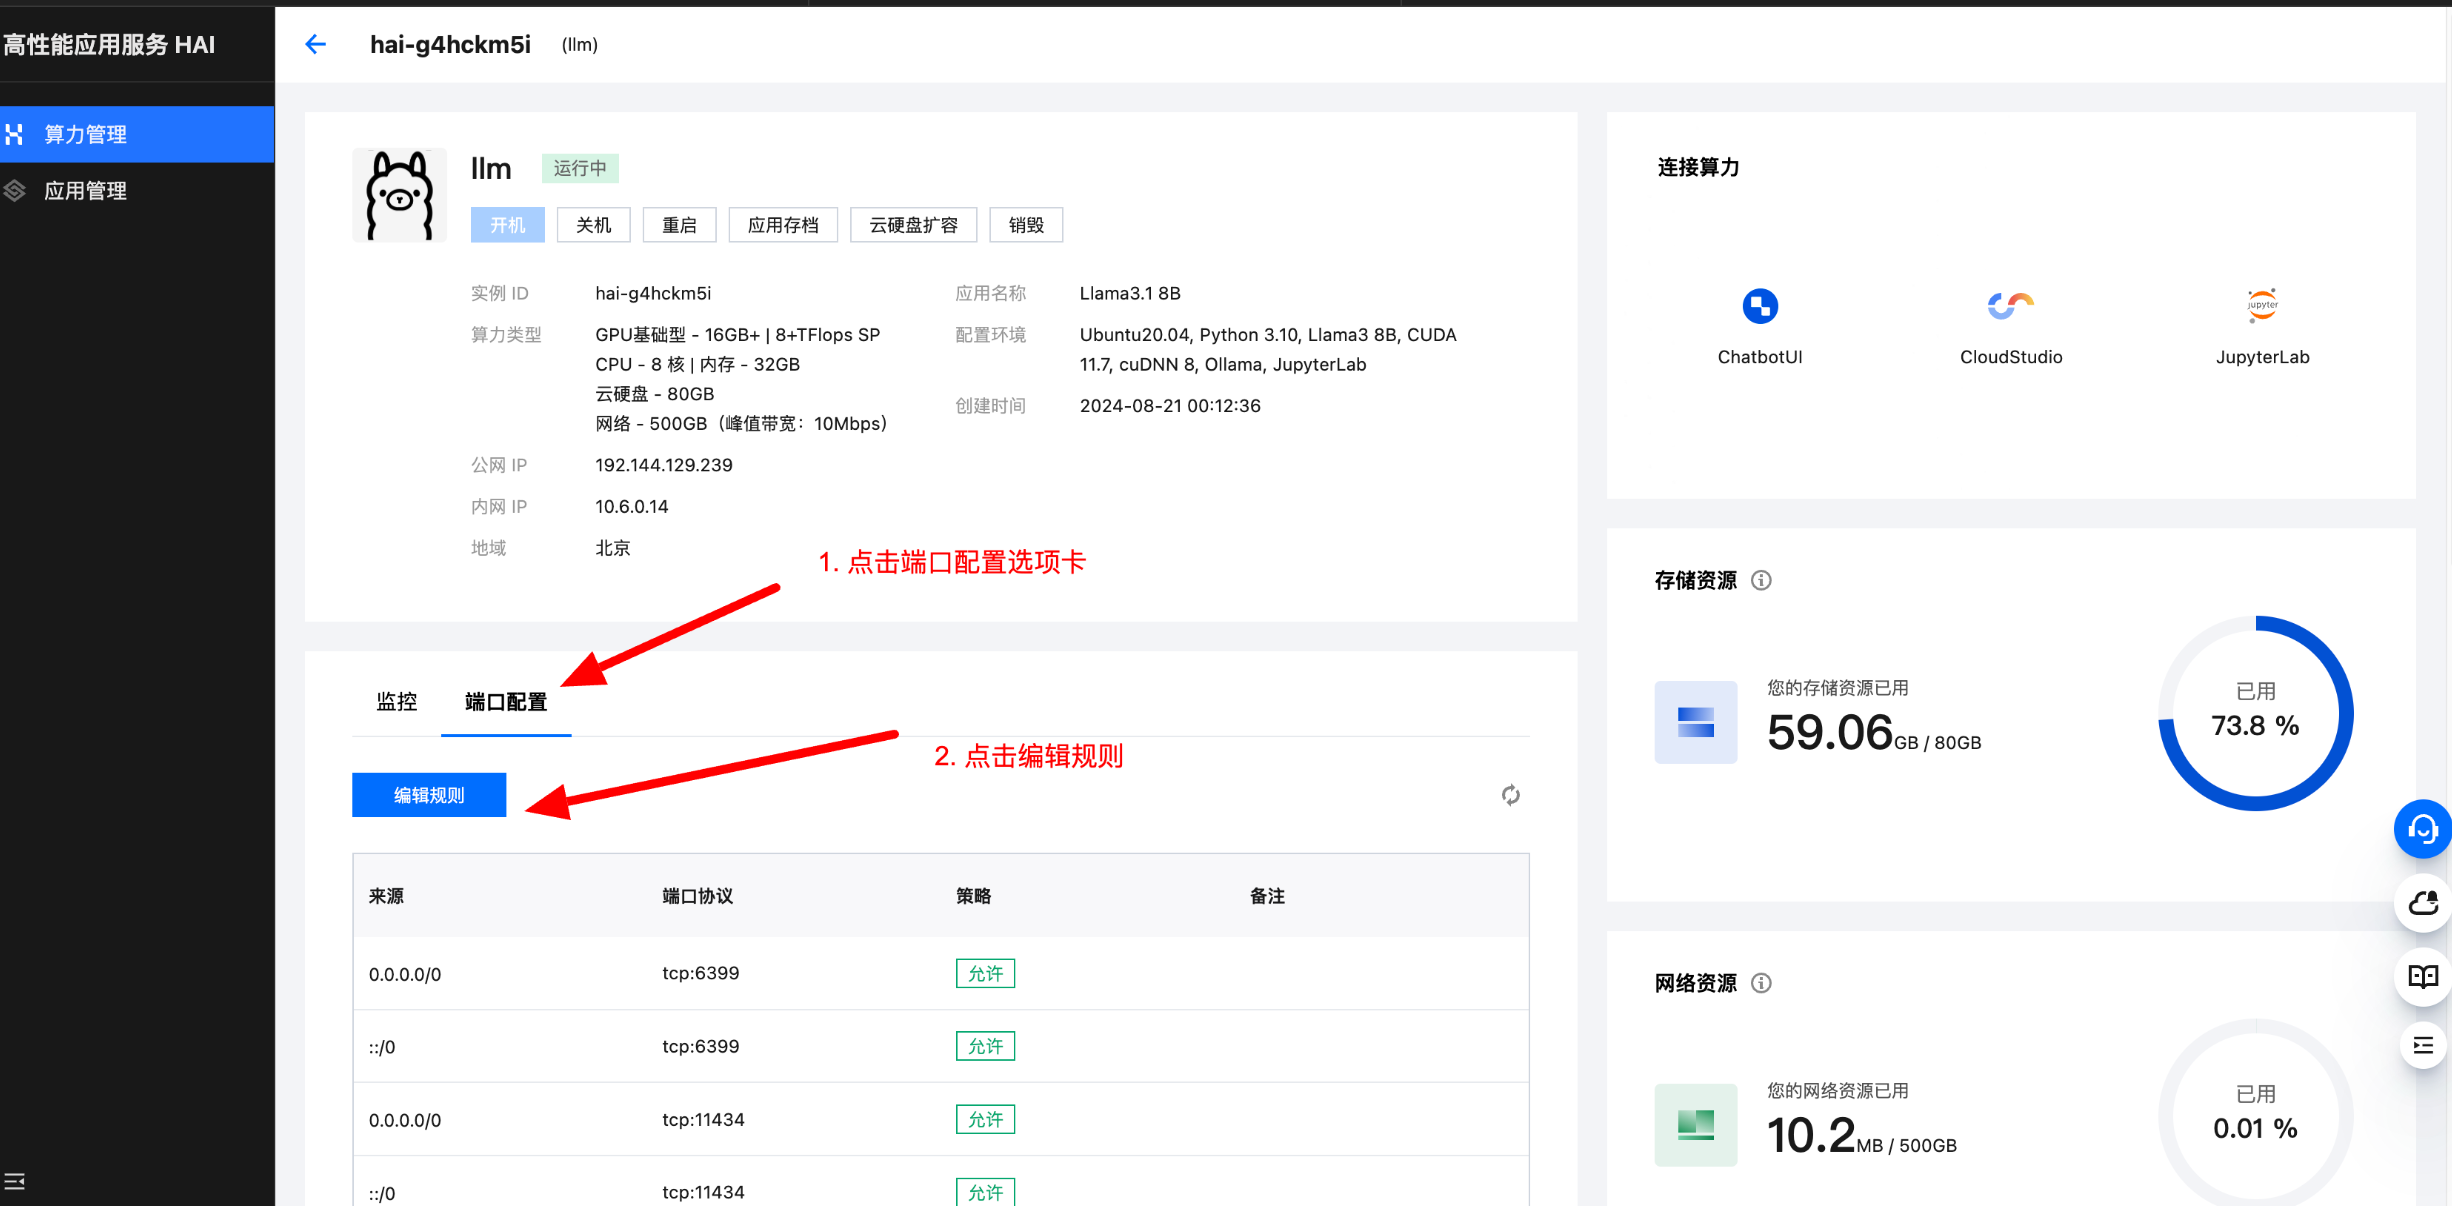Screen dimensions: 2452x1206
Task: Select the 端口配置 tab
Action: click(x=506, y=702)
